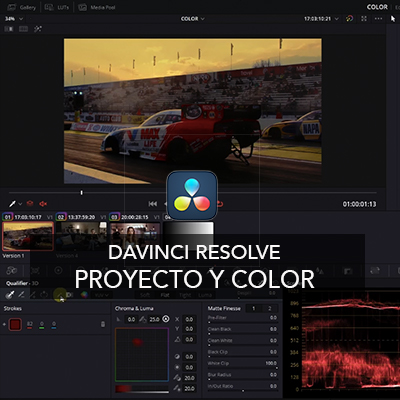Click the viewer scrubber playhead

pos(81,193)
